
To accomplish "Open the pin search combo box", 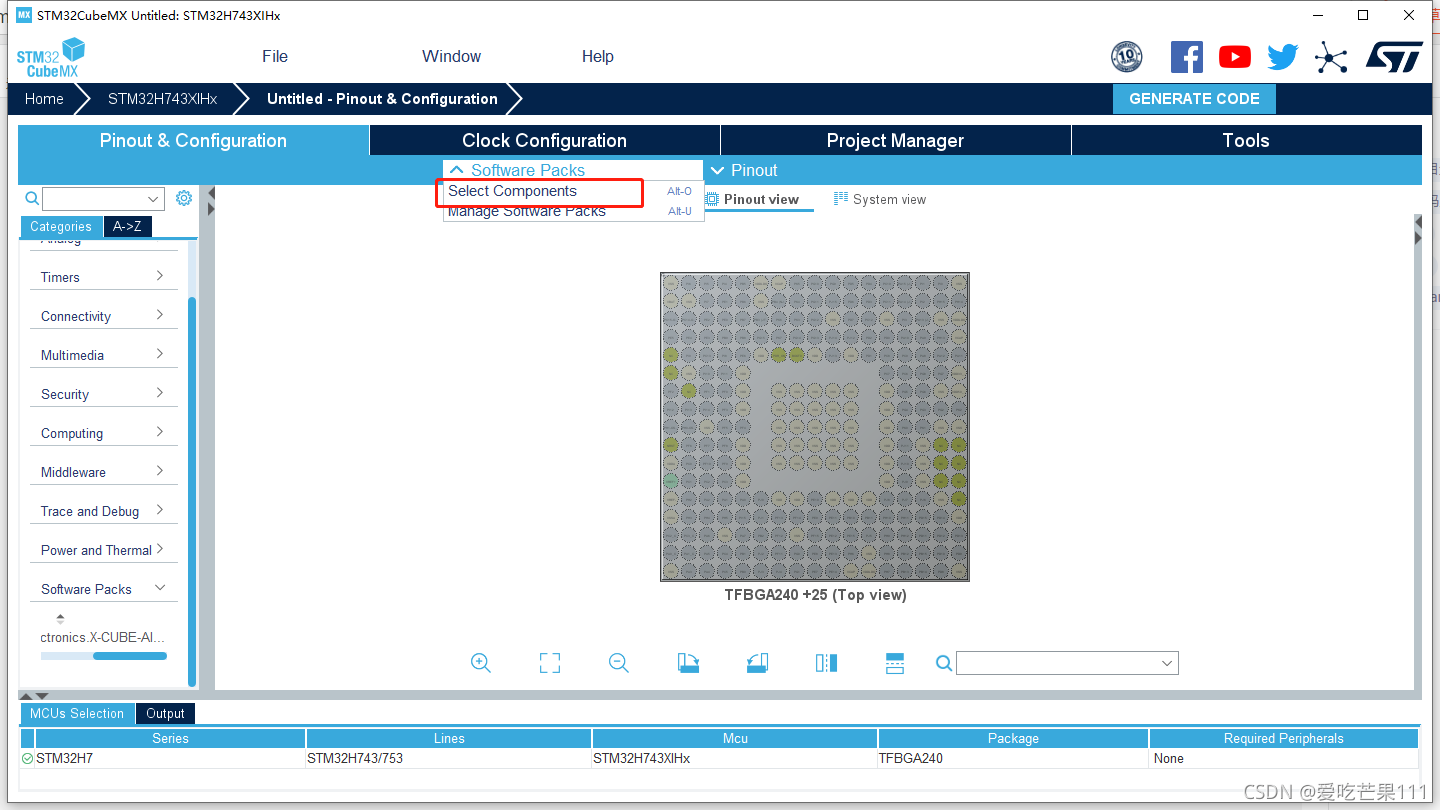I will (x=1067, y=663).
